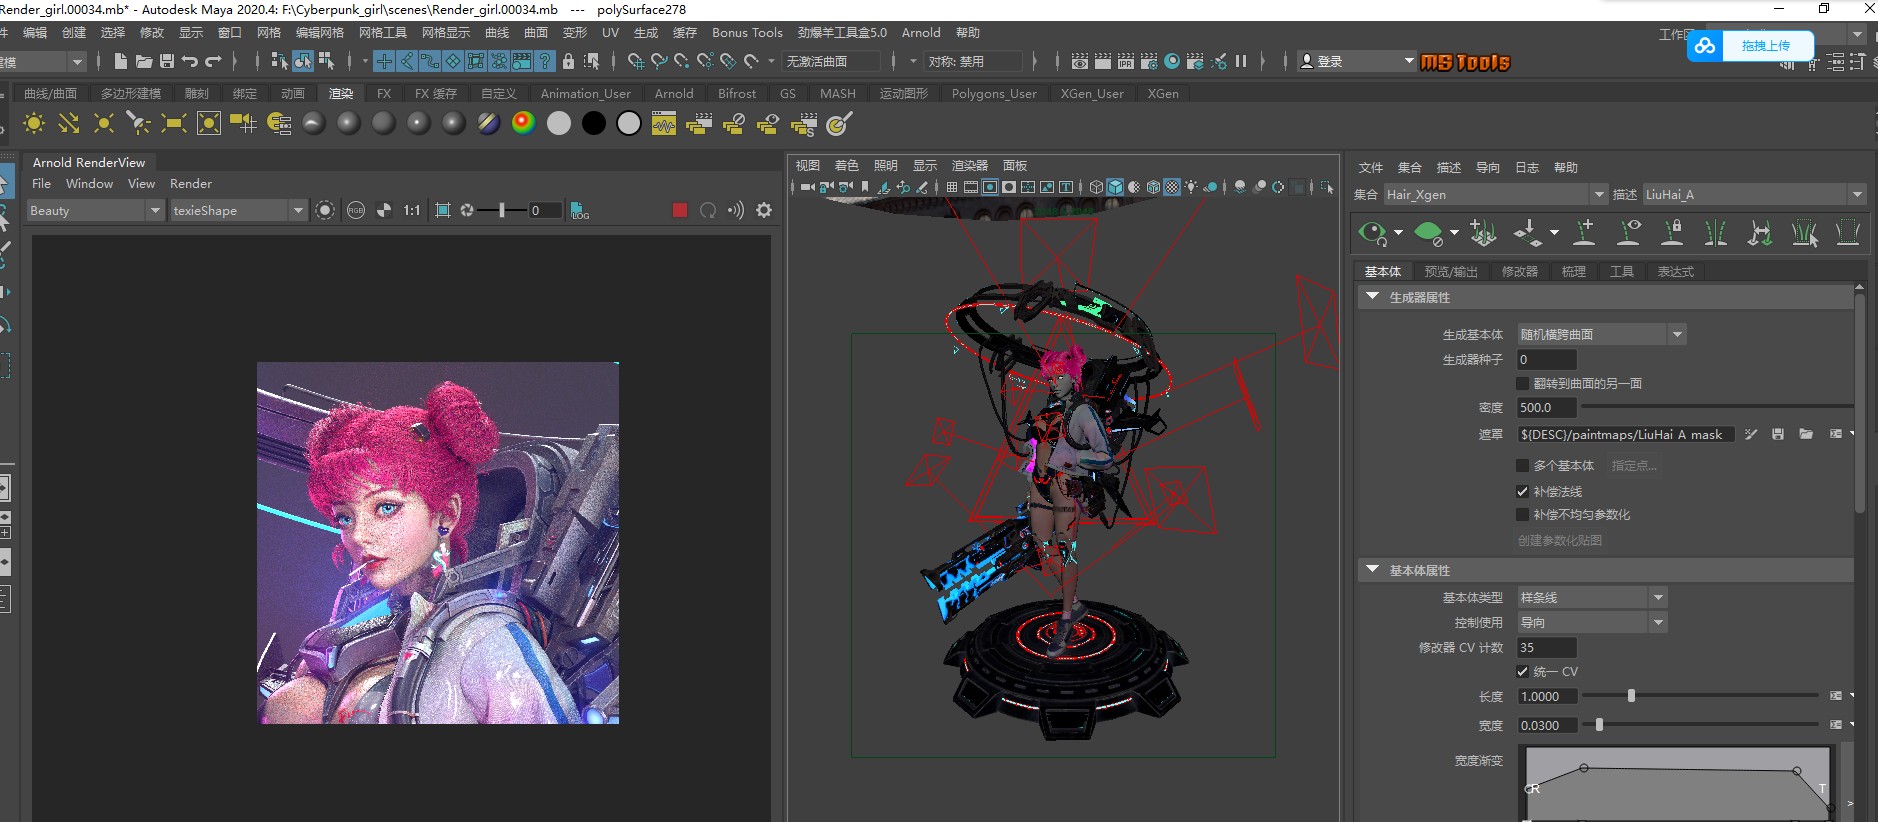Toggle viewport grid icon
The width and height of the screenshot is (1878, 822).
951,187
